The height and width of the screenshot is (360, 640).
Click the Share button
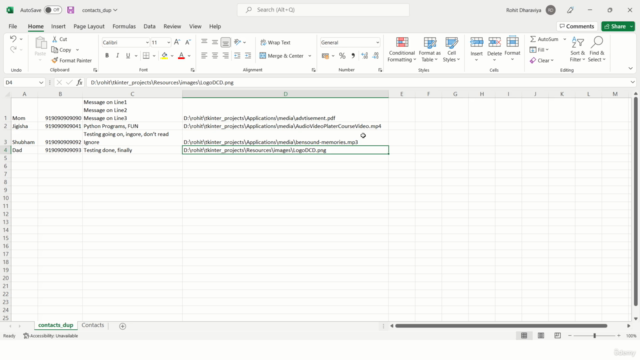coord(615,26)
